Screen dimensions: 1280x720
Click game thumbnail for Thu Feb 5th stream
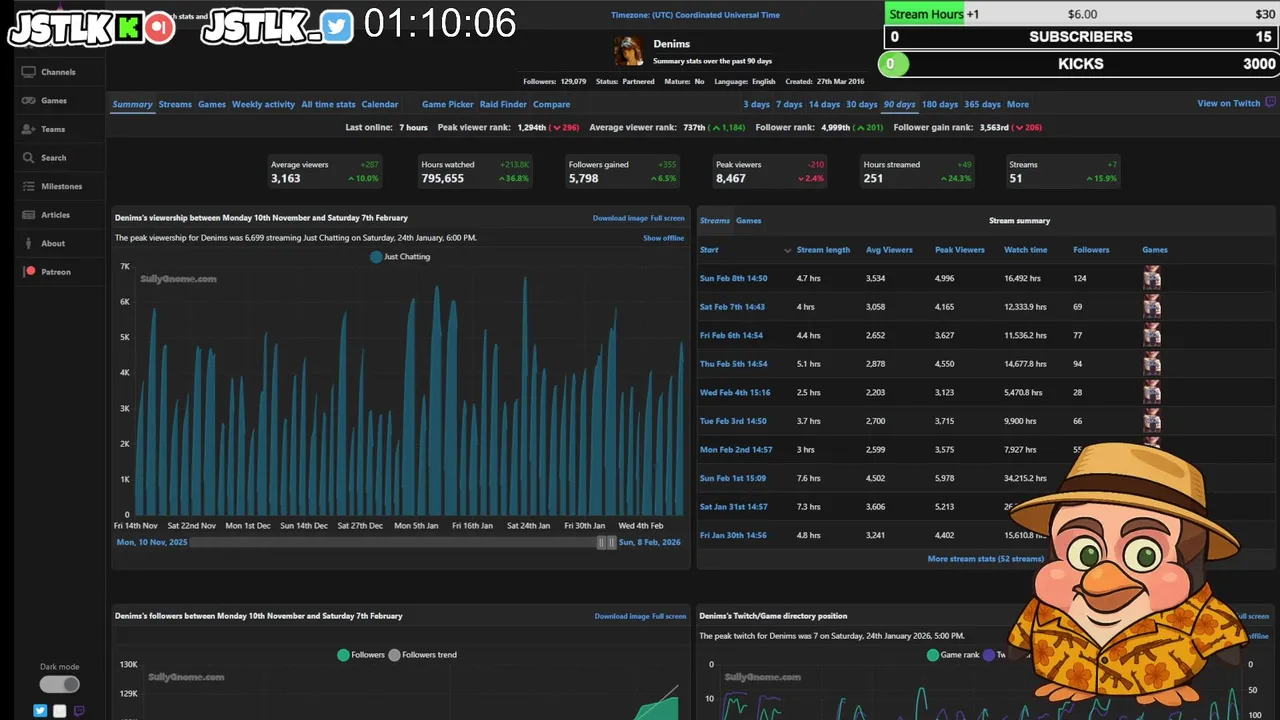[1152, 363]
